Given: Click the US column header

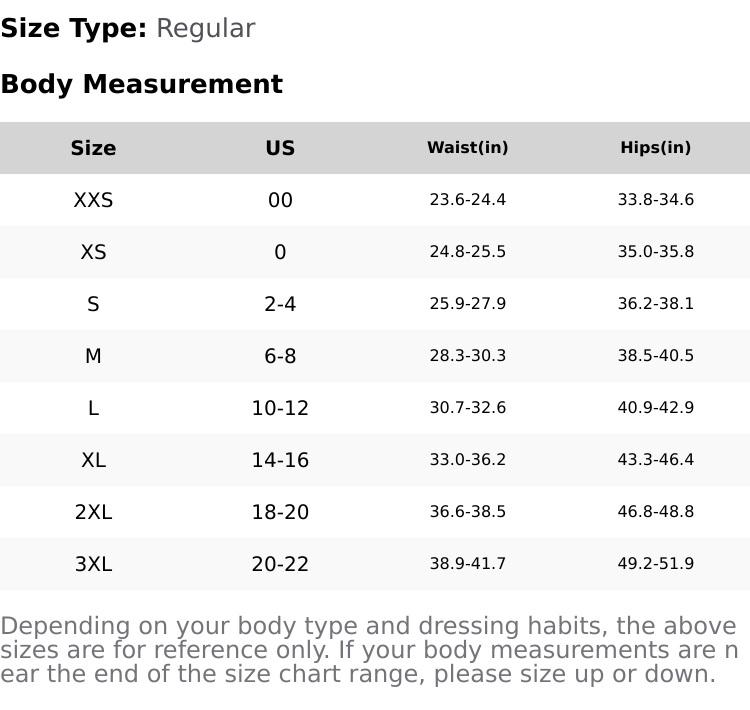Looking at the screenshot, I should (x=280, y=148).
